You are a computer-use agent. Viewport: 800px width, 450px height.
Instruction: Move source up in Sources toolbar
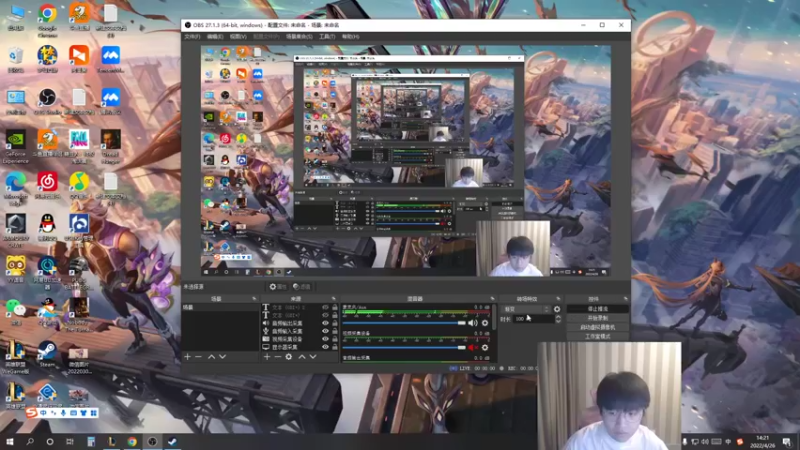pyautogui.click(x=302, y=357)
